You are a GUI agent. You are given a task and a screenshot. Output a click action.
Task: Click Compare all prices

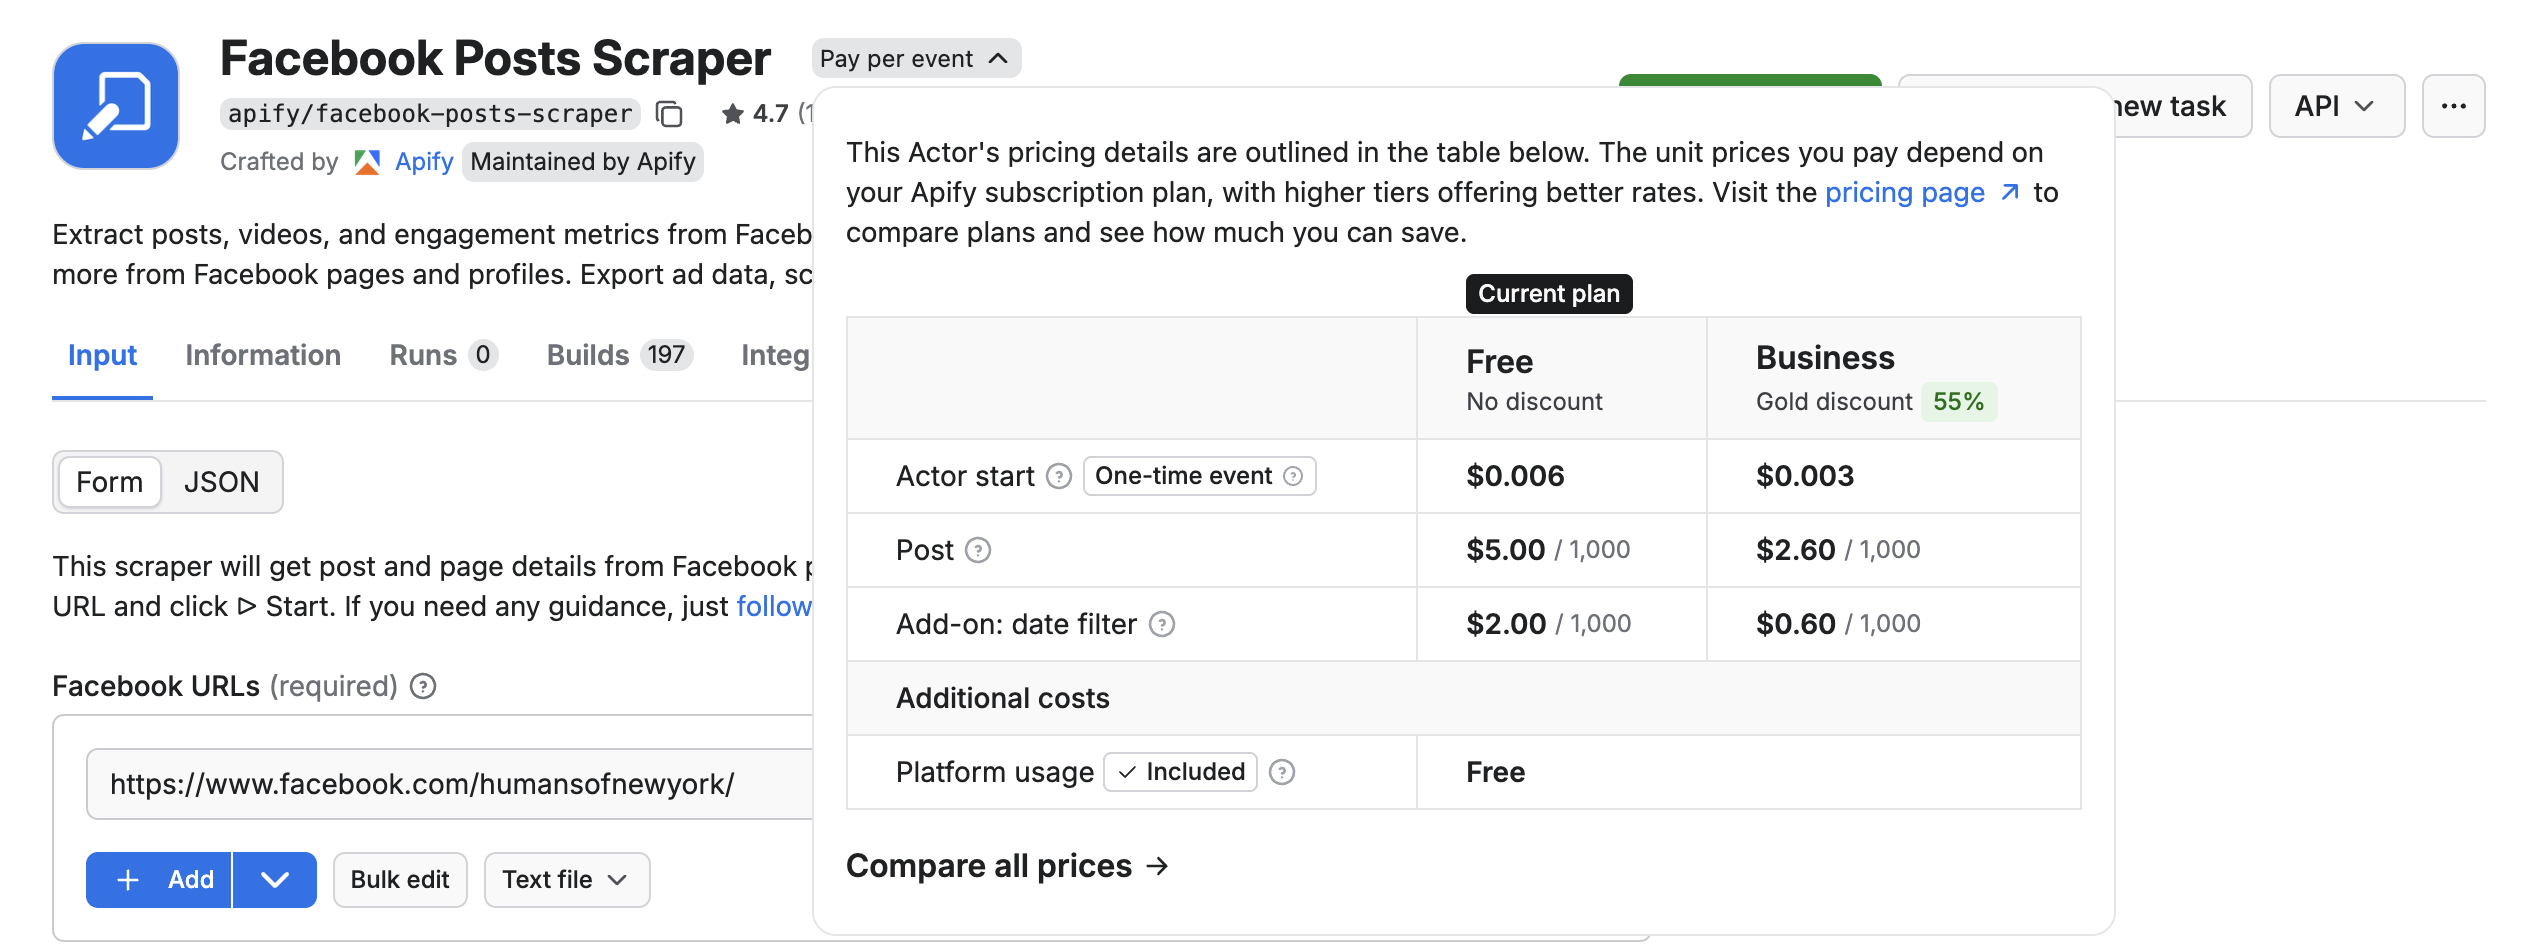click(1005, 866)
